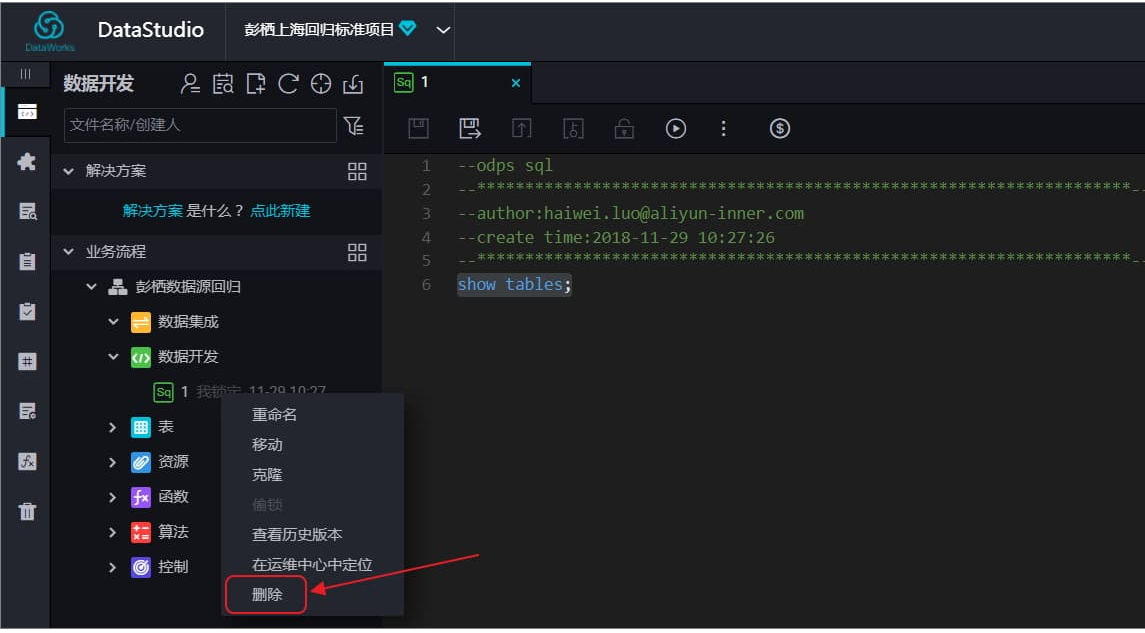Click the 'show tables;' code line
The height and width of the screenshot is (633, 1145).
tap(514, 284)
